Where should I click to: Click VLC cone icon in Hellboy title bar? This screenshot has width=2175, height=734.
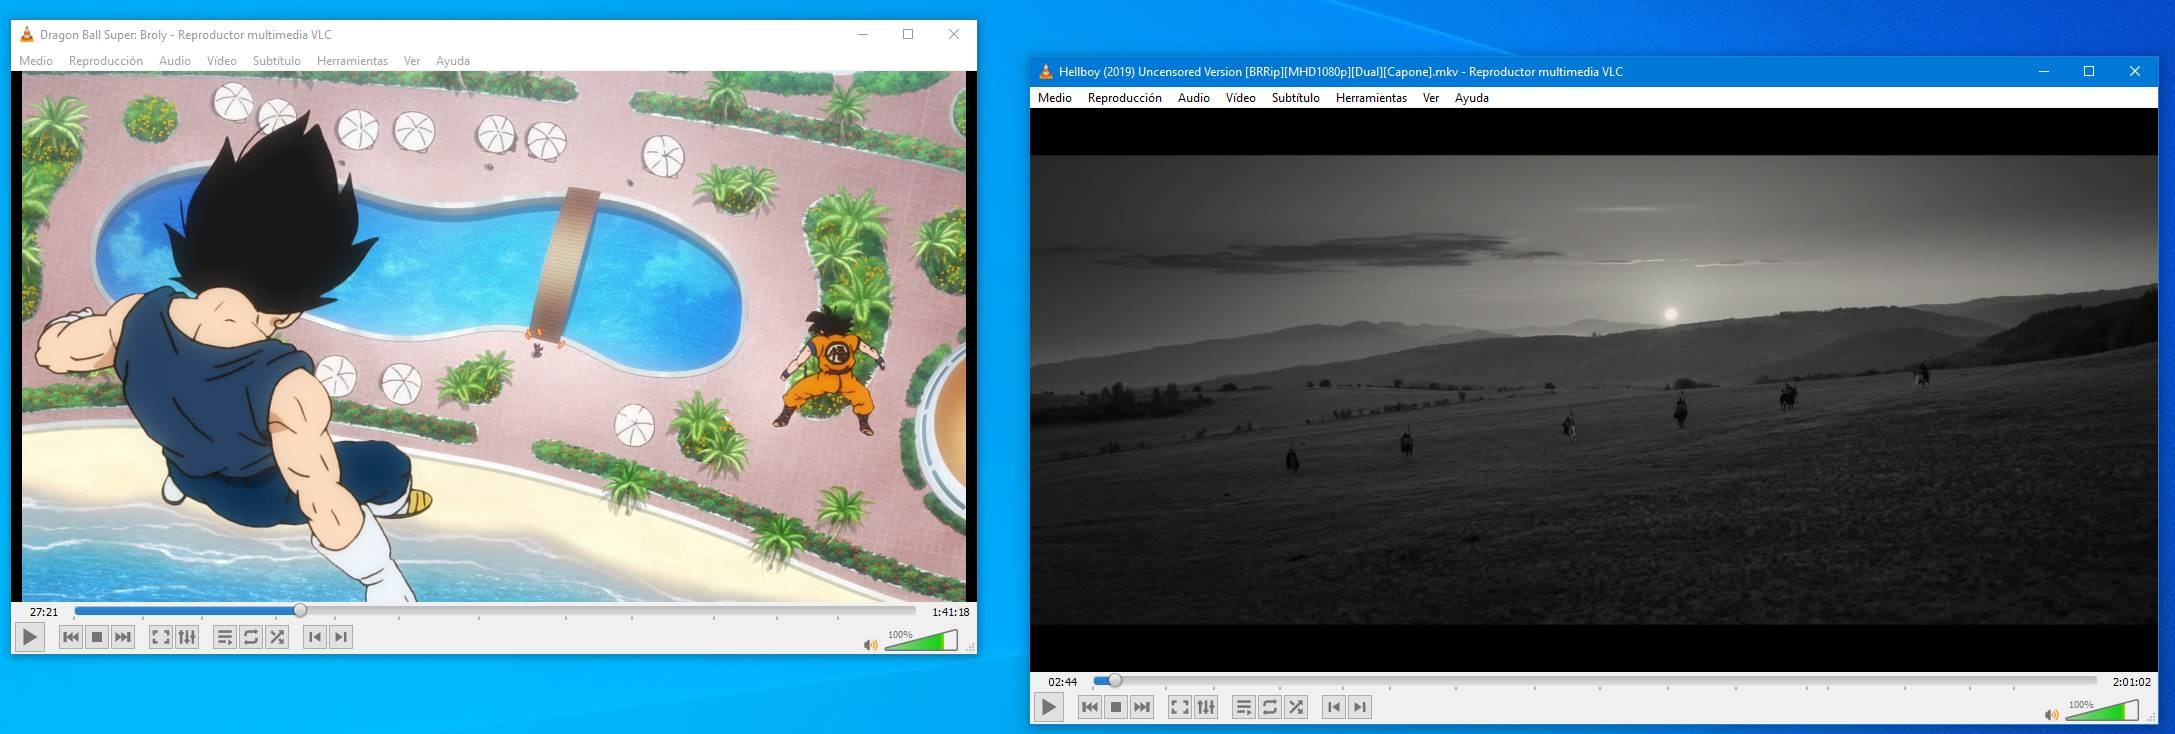pyautogui.click(x=1046, y=71)
